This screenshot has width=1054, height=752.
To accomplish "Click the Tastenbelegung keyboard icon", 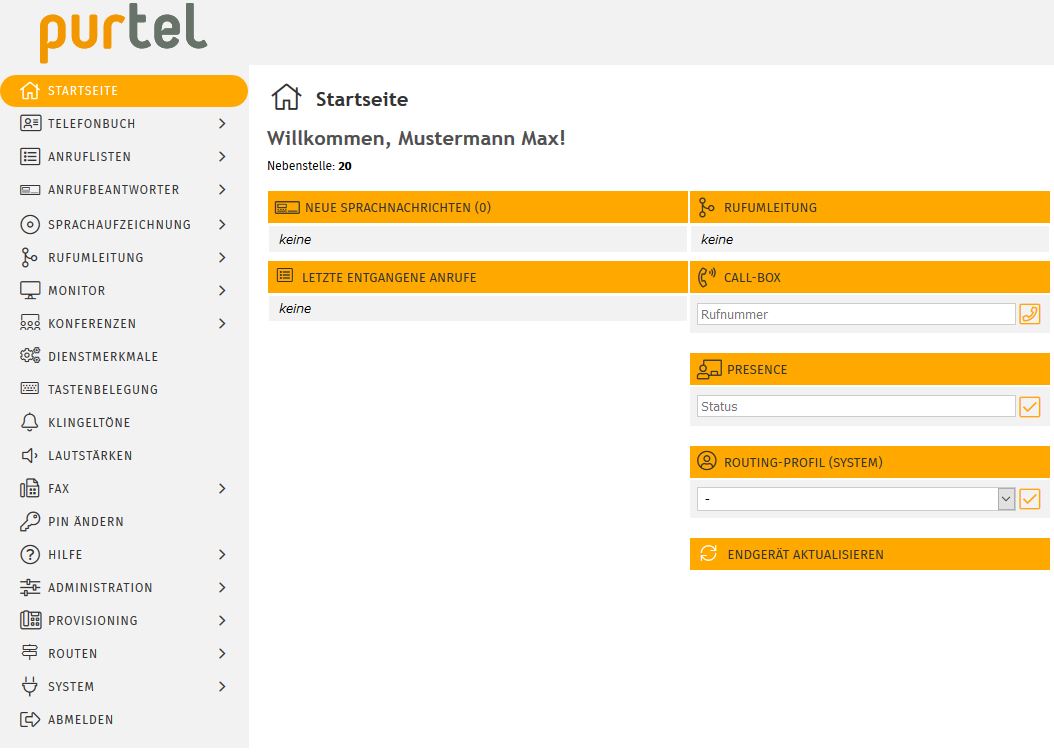I will 30,389.
